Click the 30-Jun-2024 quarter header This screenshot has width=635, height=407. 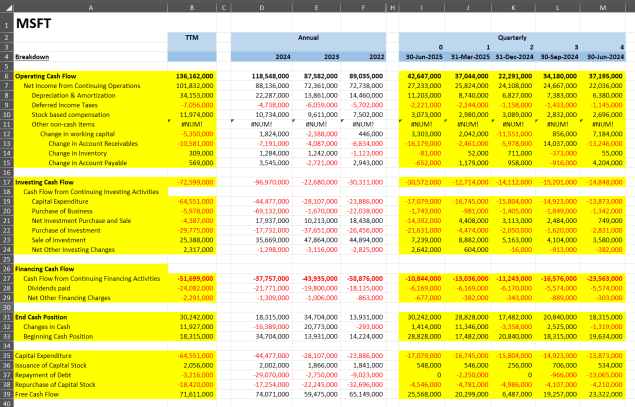click(x=603, y=57)
